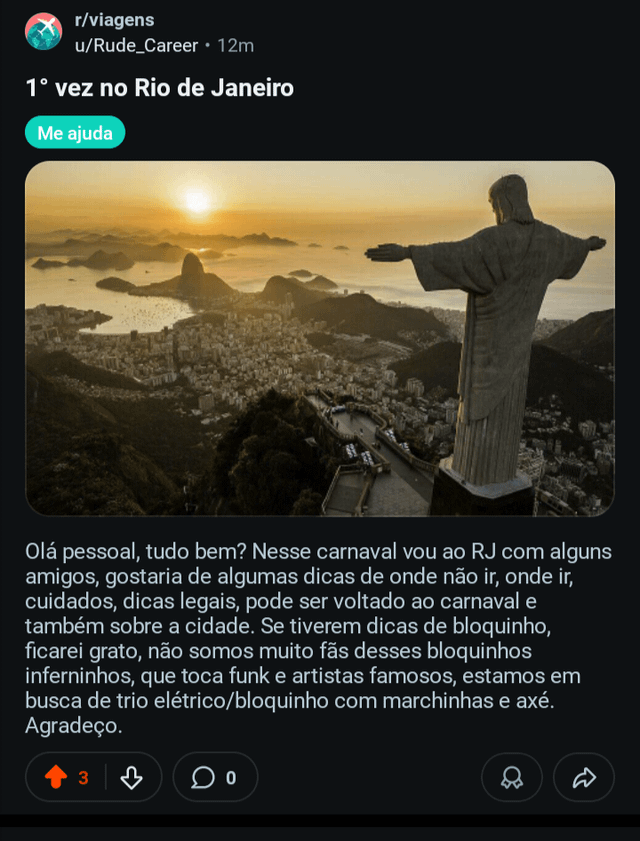Screen dimensions: 640x841
Task: Downvote the post with the down arrow
Action: (131, 777)
